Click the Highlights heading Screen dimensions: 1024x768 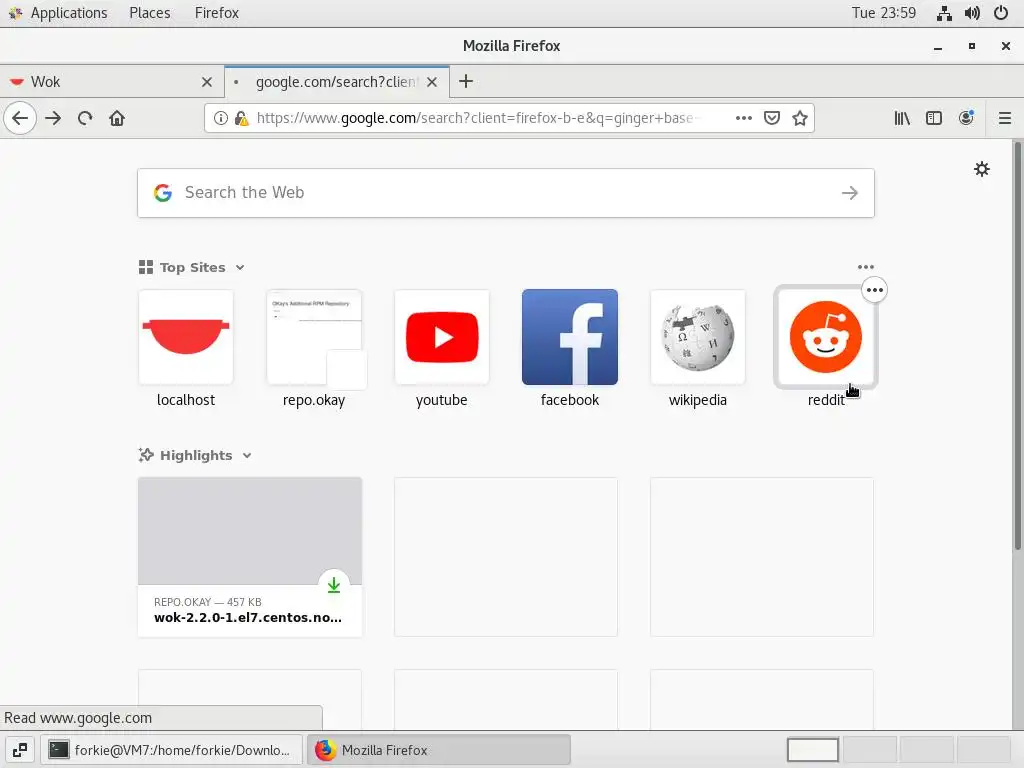[196, 456]
